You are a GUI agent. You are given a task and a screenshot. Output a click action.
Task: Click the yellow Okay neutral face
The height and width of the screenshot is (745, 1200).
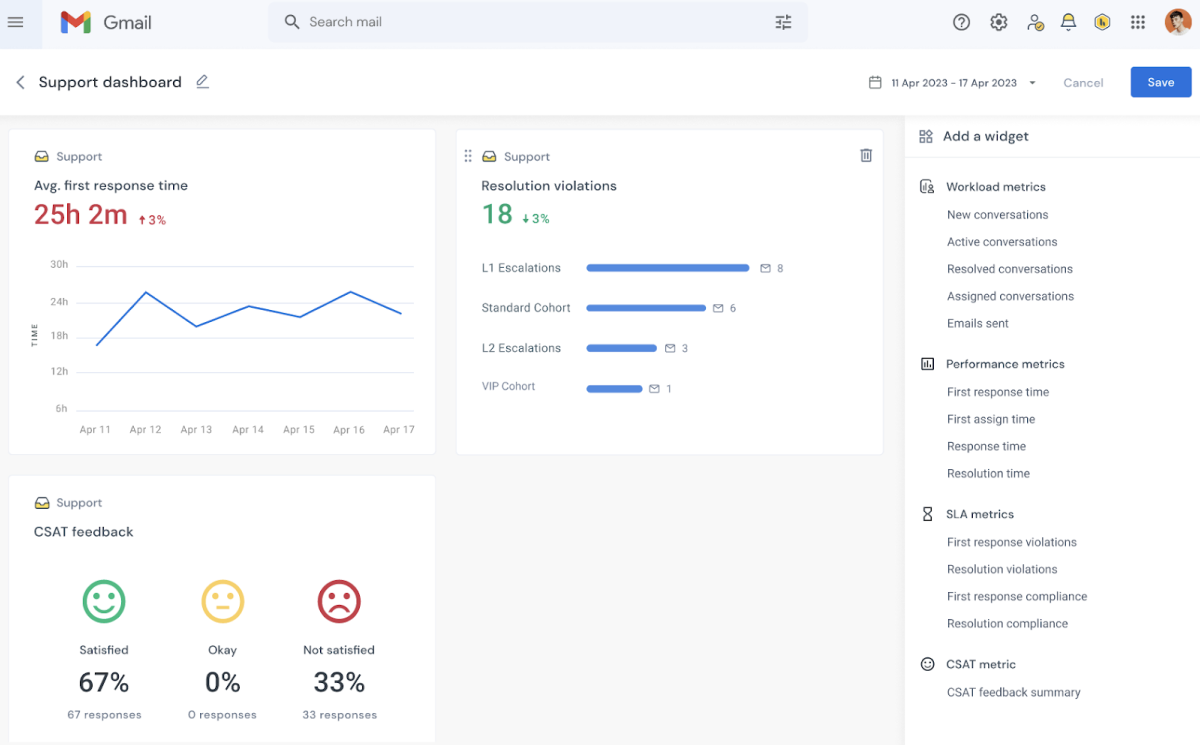pyautogui.click(x=222, y=601)
